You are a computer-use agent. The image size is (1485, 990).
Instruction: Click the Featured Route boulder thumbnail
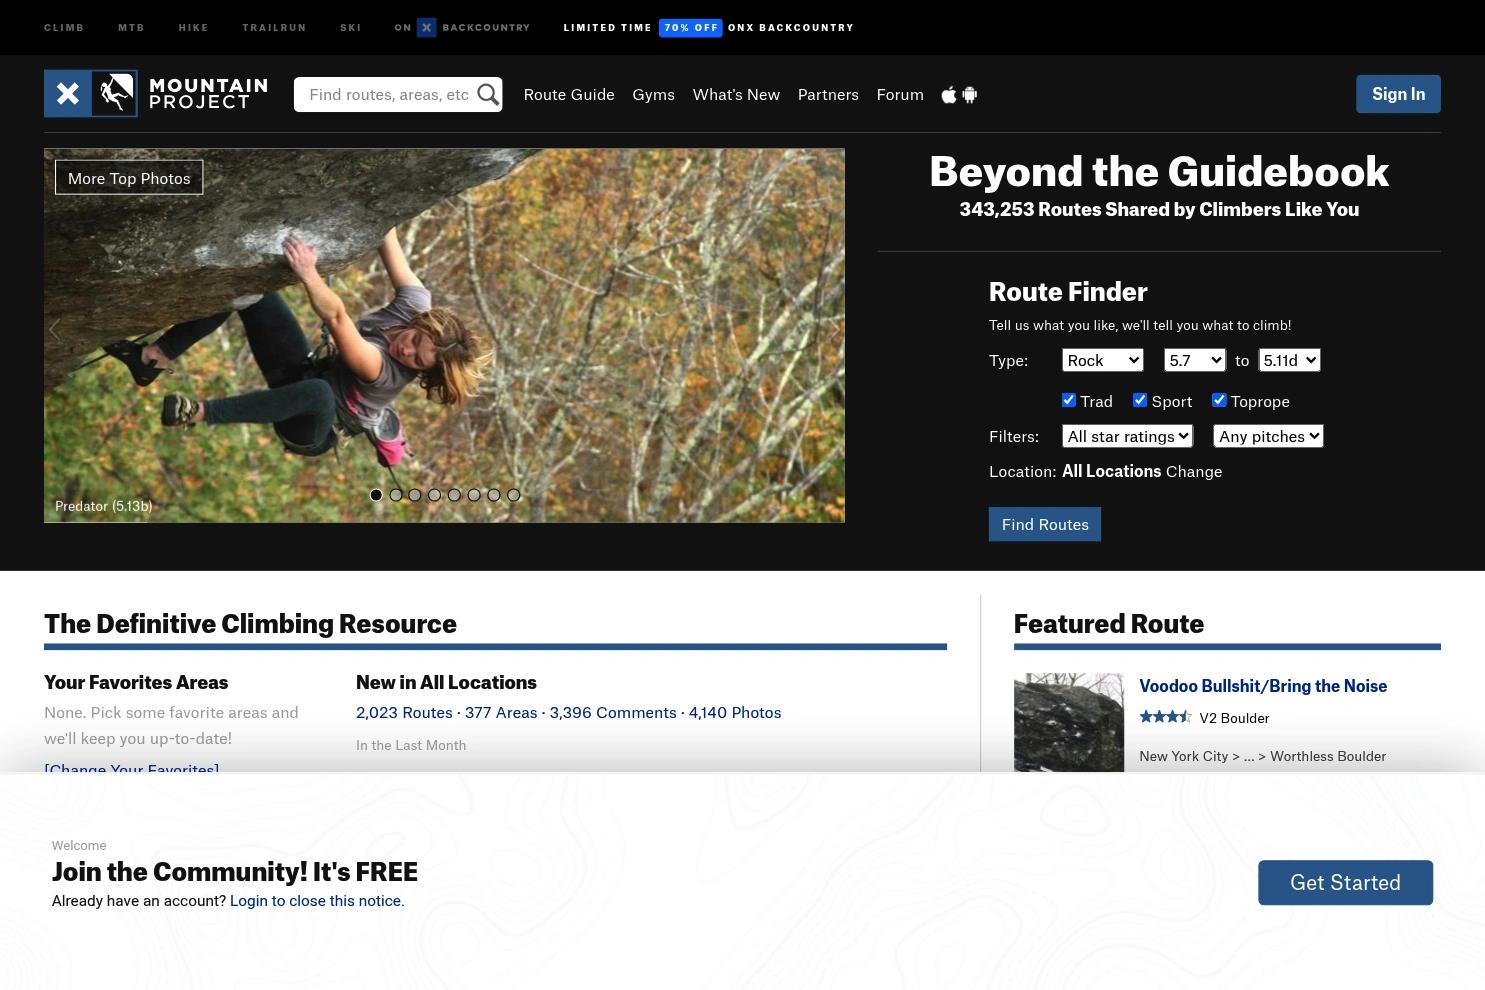point(1069,722)
